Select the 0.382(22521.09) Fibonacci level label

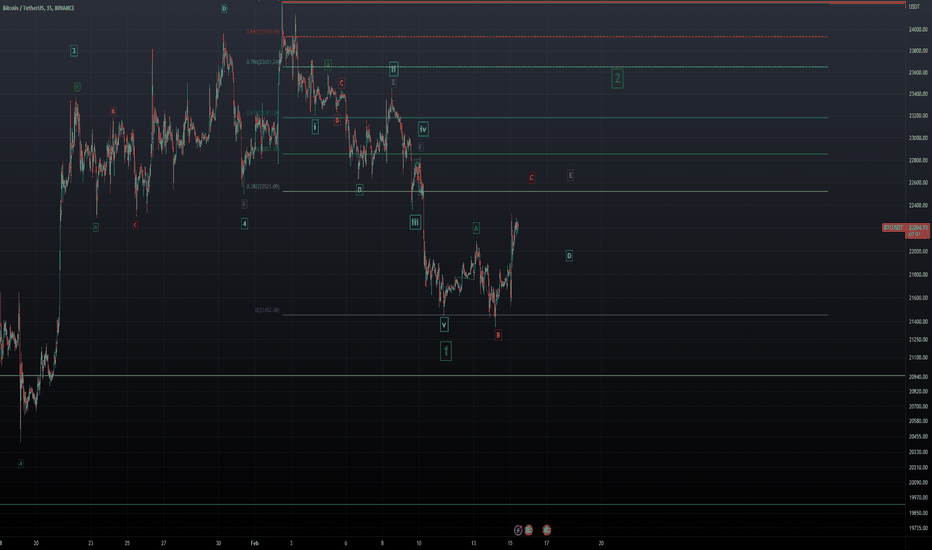(263, 187)
